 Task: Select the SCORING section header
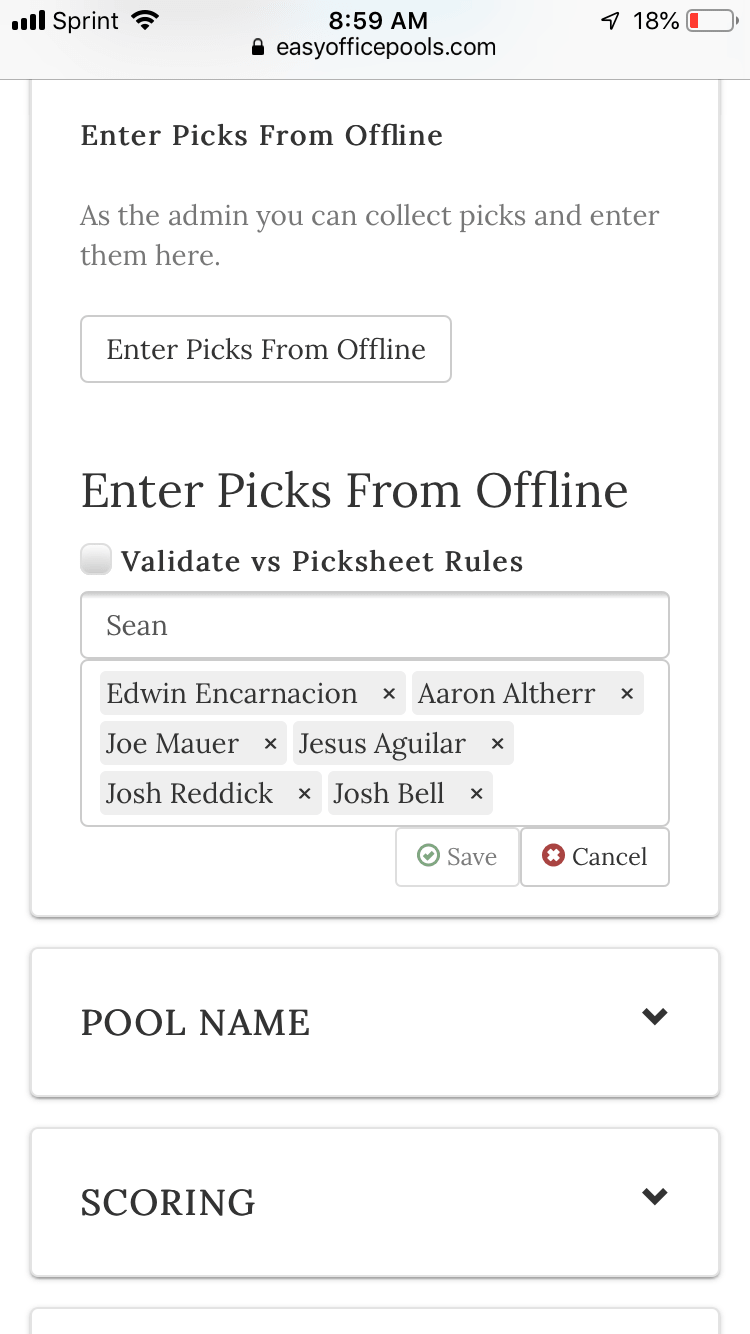168,1203
